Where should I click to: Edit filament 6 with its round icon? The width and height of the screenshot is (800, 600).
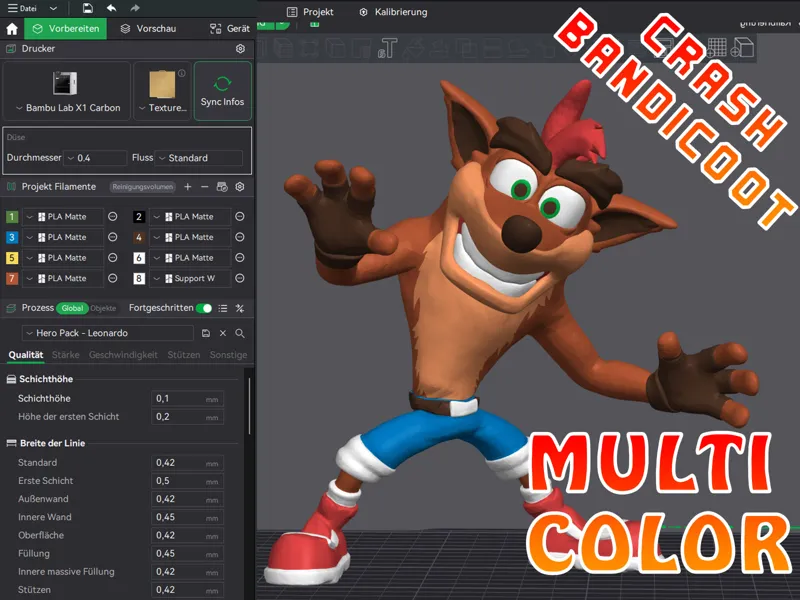tap(240, 258)
